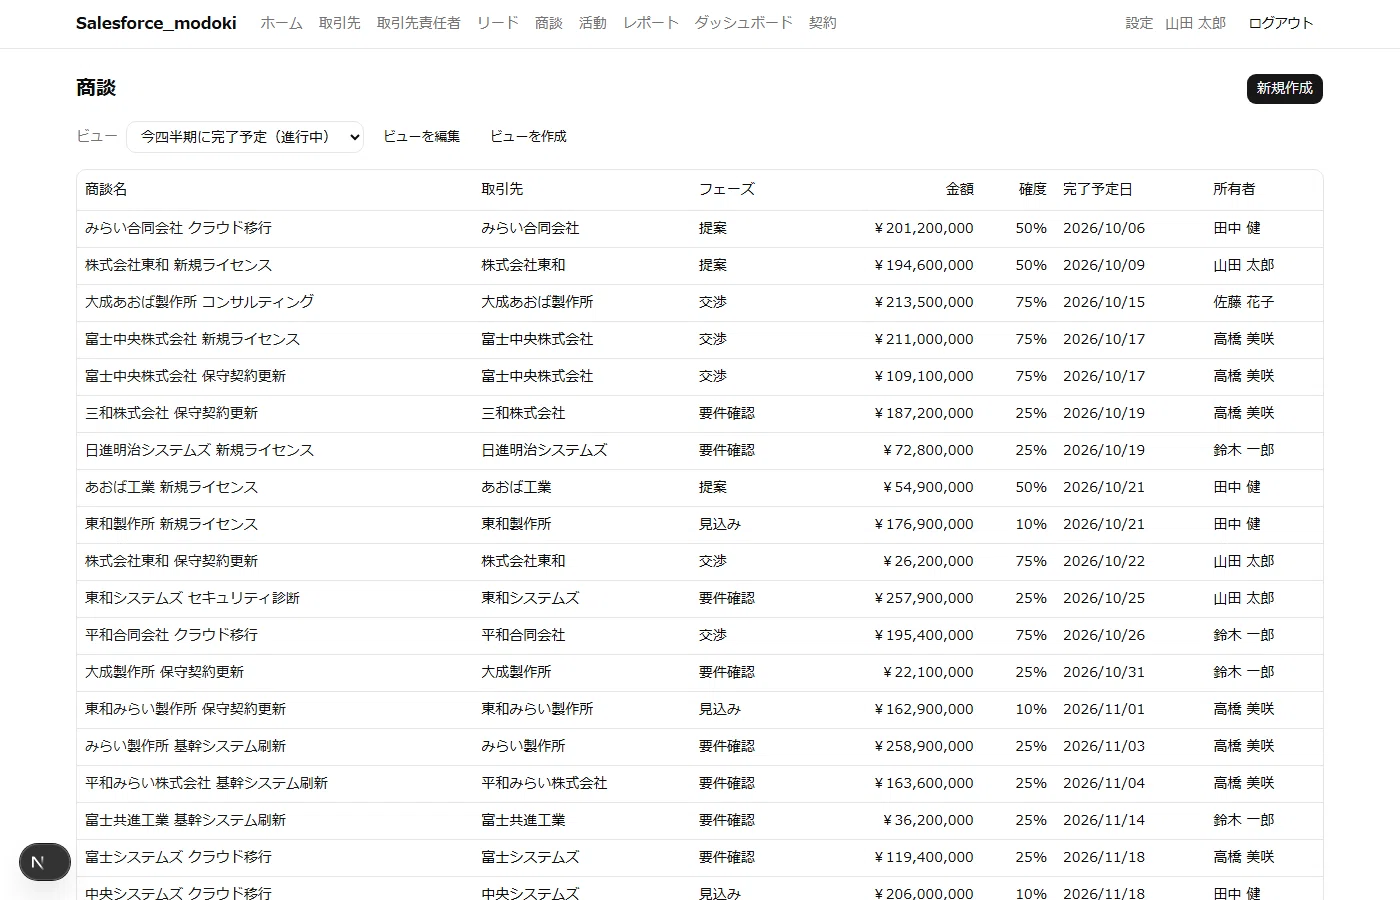Navigate to the リード page
1400x900 pixels.
[497, 23]
